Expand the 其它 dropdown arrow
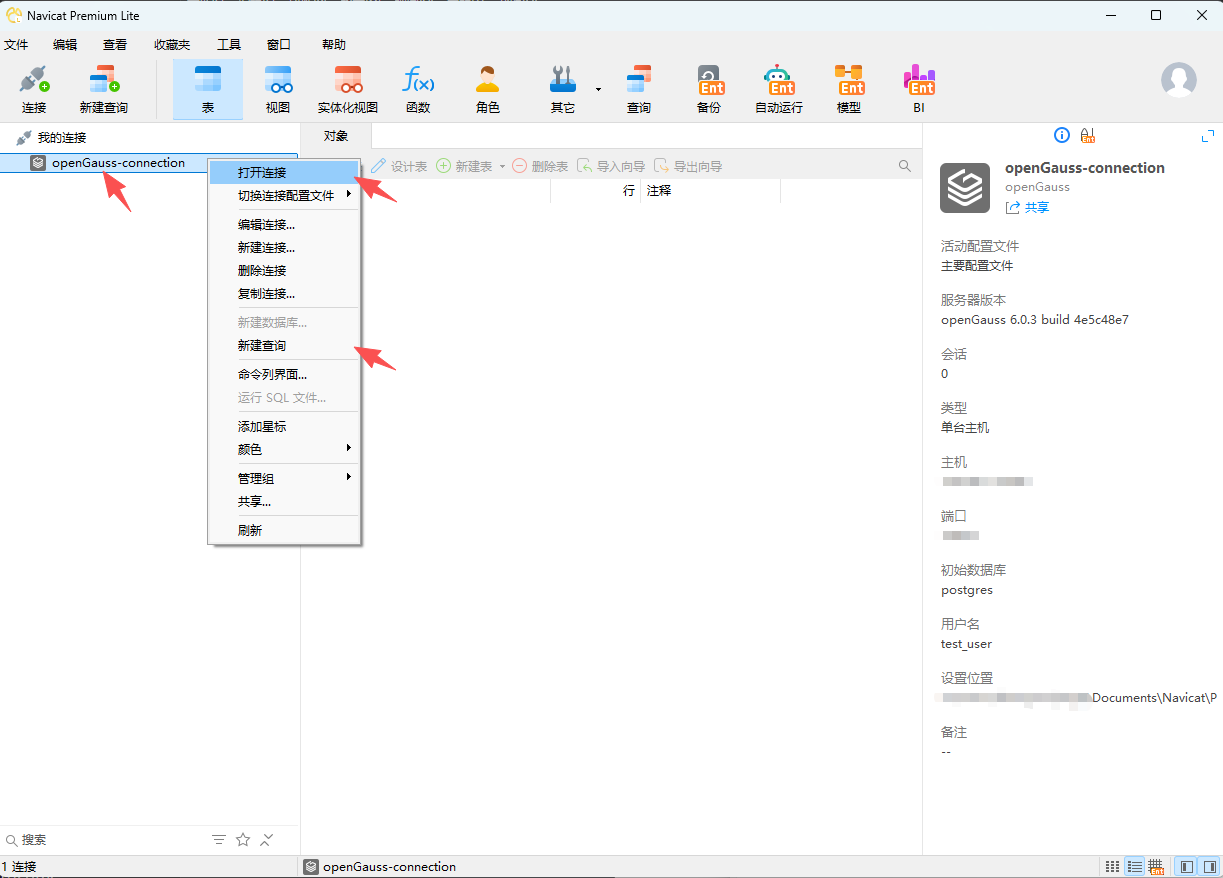The image size is (1223, 878). pos(598,89)
